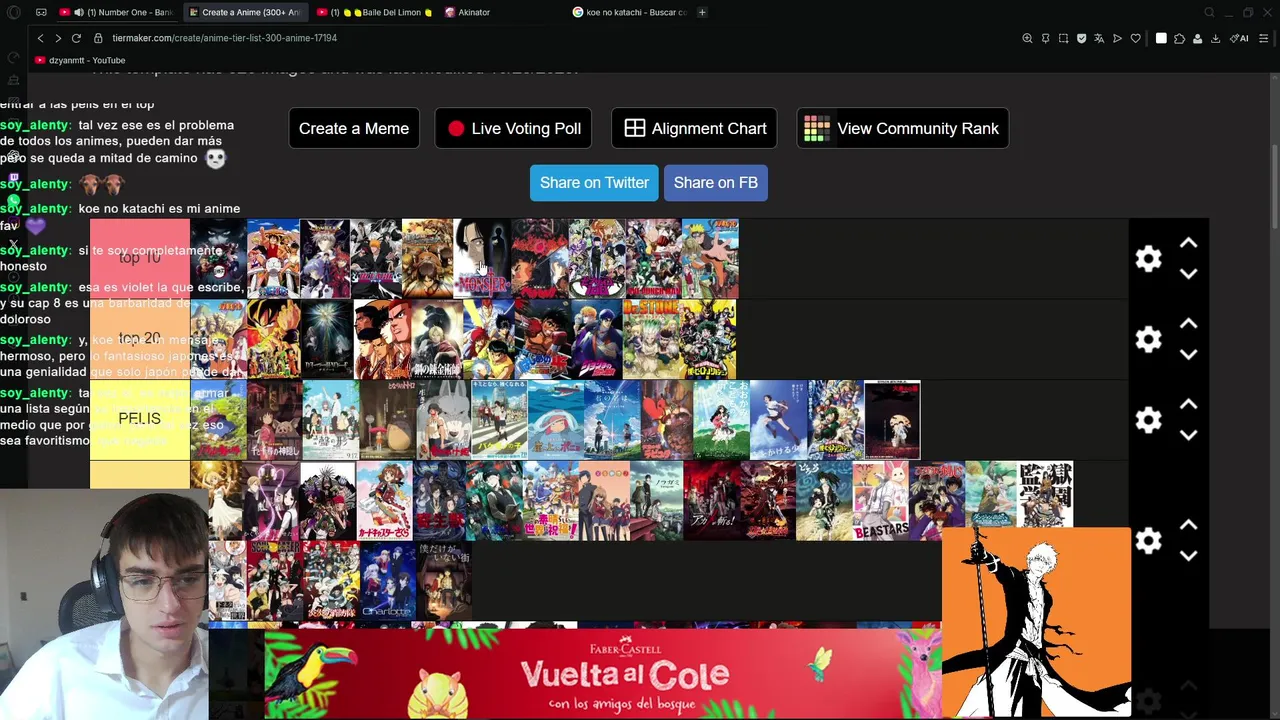Image resolution: width=1280 pixels, height=720 pixels.
Task: Click the pin icon in address bar
Action: [1045, 38]
